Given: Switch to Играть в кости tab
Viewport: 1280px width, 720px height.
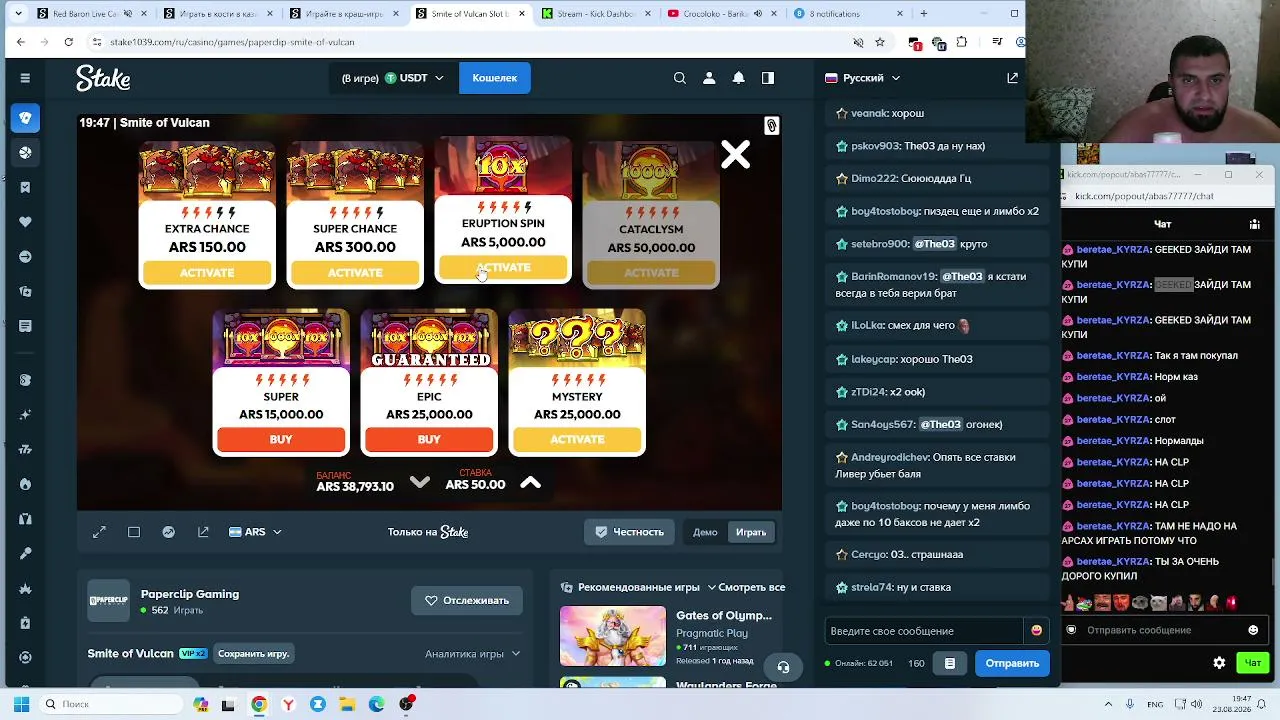Looking at the screenshot, I should pyautogui.click(x=216, y=14).
